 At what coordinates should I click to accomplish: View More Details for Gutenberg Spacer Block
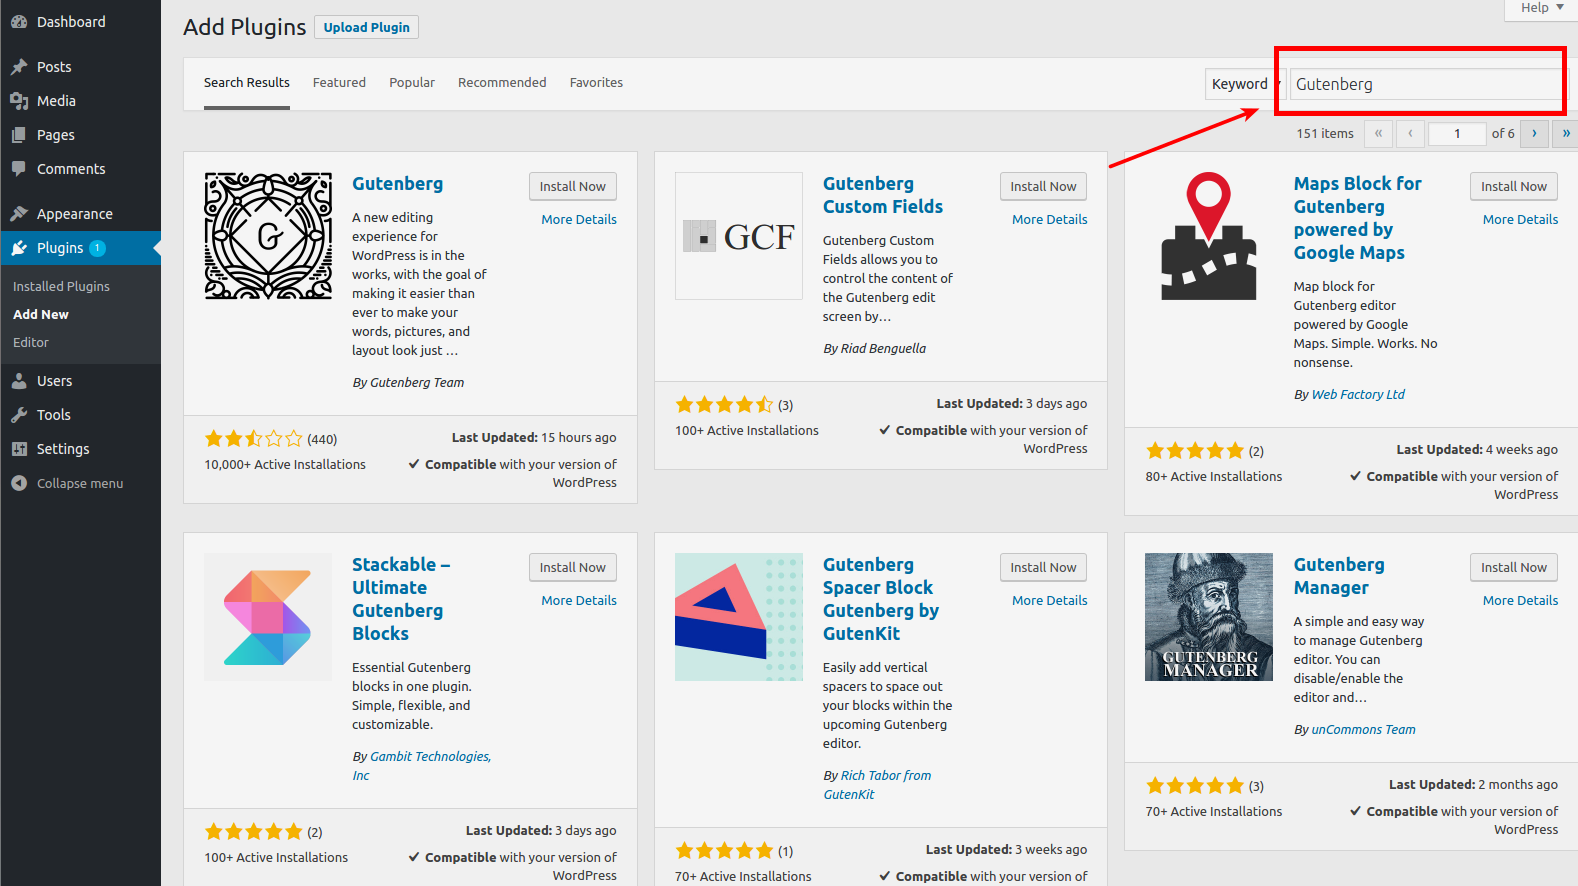(1049, 600)
